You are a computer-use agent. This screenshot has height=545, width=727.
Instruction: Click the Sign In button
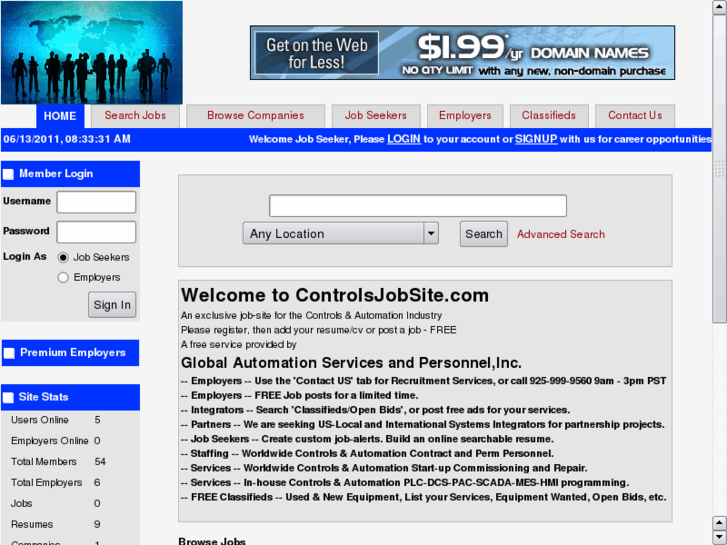pyautogui.click(x=112, y=305)
